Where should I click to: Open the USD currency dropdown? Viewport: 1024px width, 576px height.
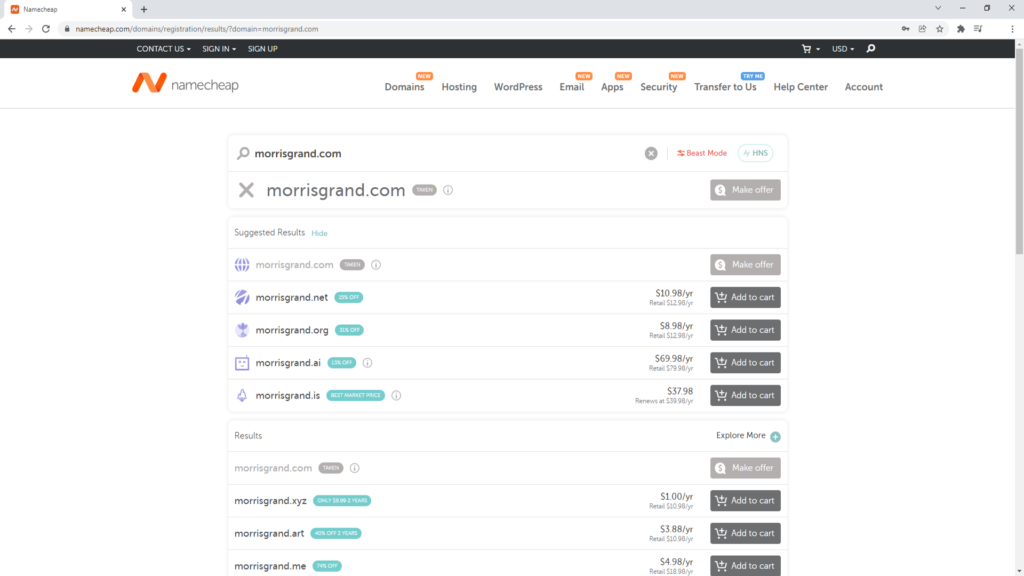point(842,49)
